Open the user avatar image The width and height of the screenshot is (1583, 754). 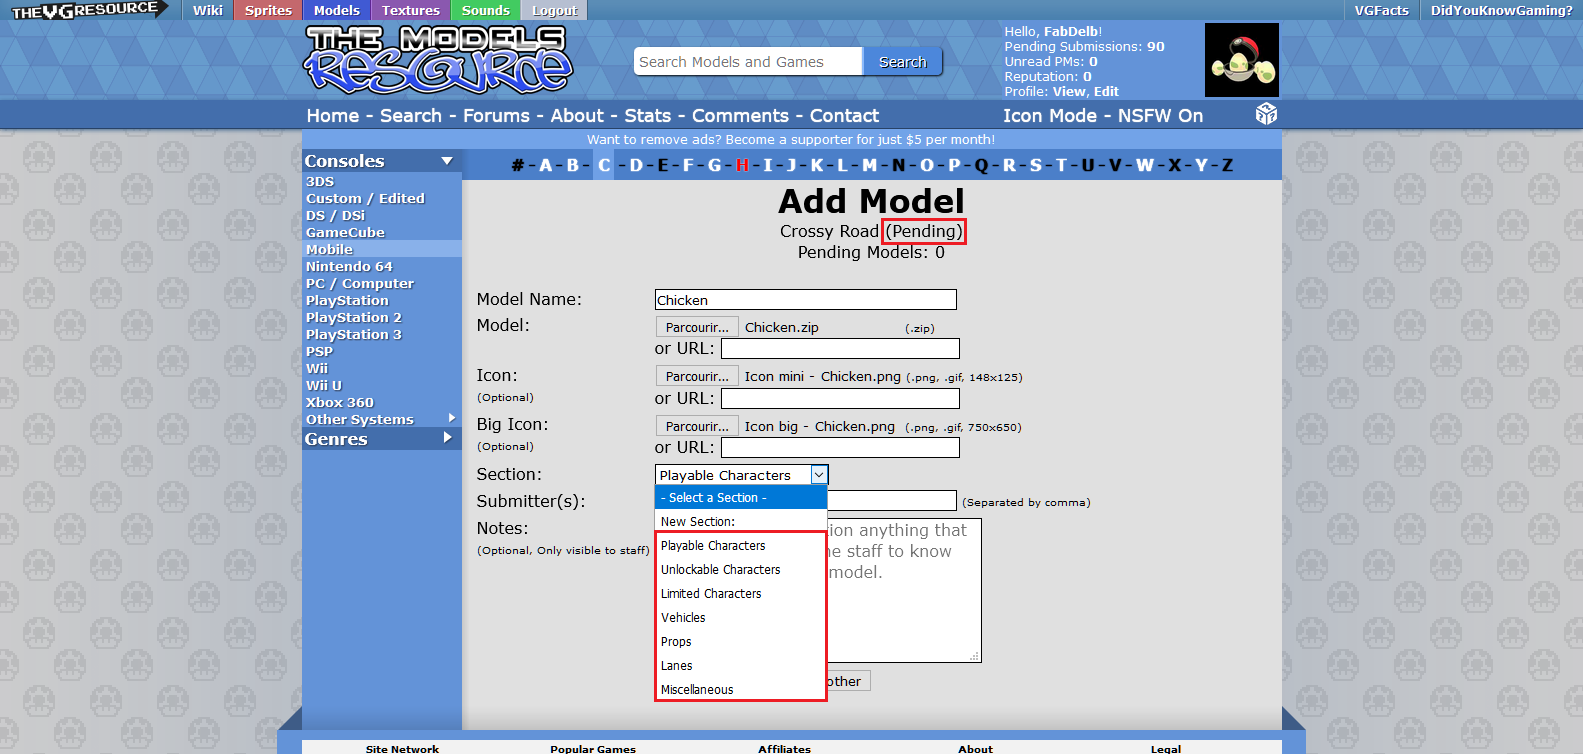(x=1241, y=60)
